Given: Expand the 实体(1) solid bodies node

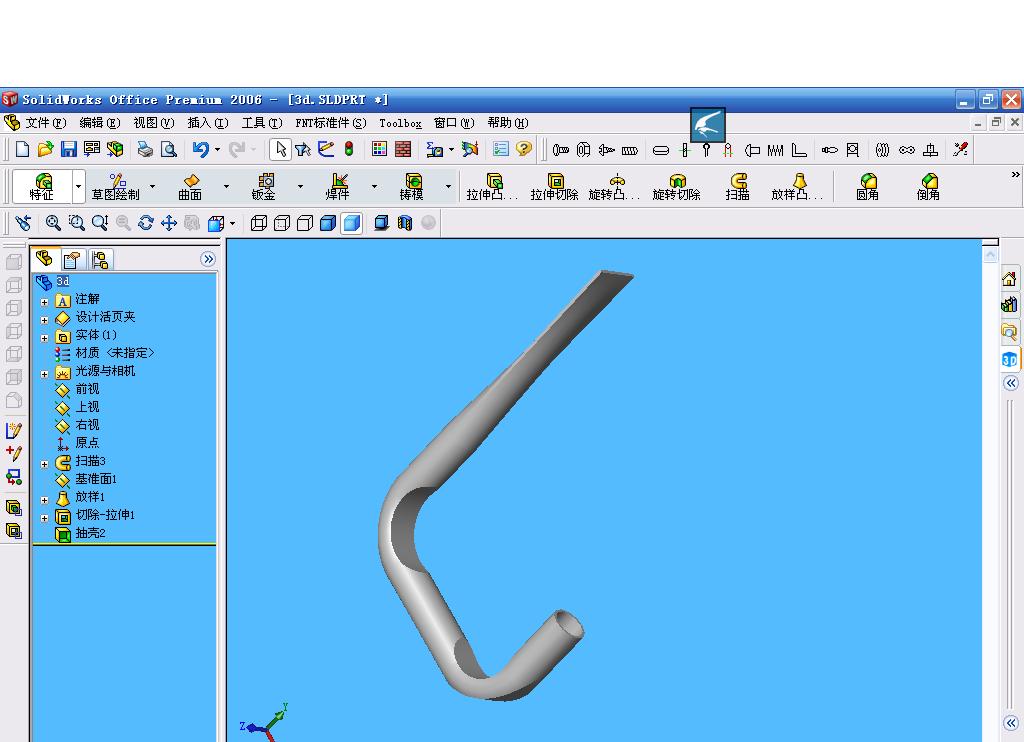Looking at the screenshot, I should coord(44,338).
